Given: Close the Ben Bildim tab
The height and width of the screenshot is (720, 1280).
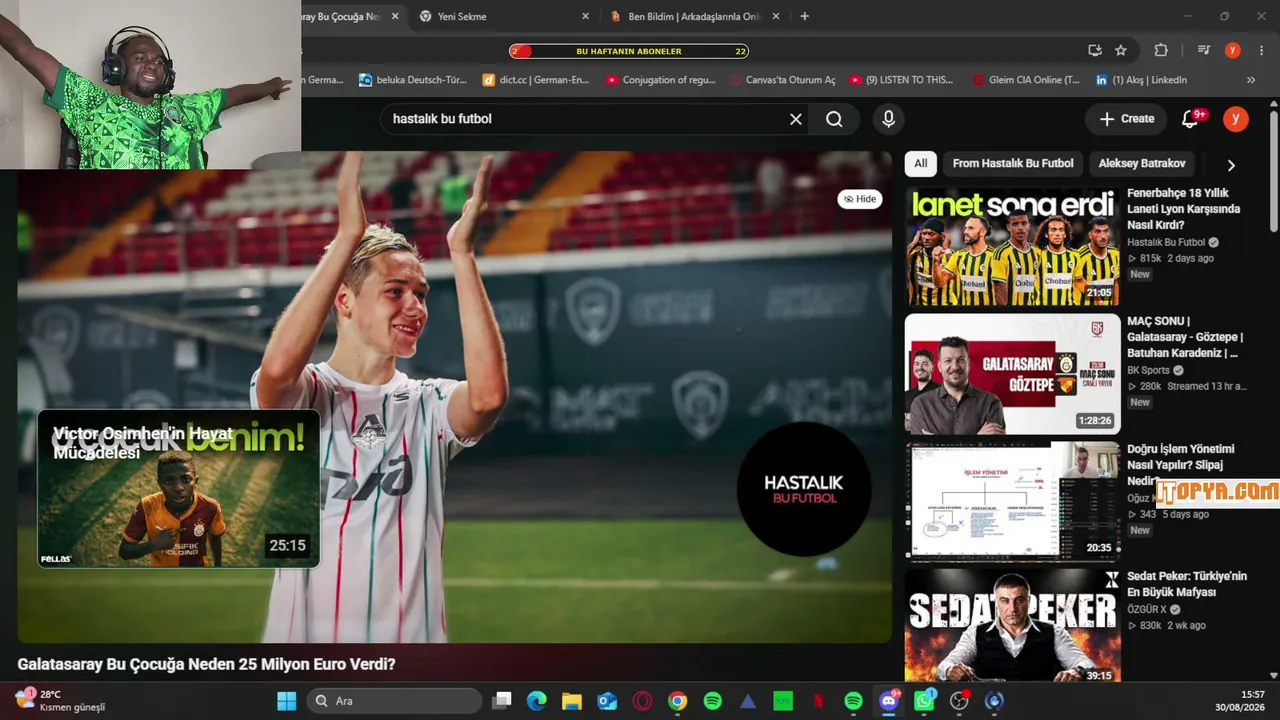Looking at the screenshot, I should [x=776, y=16].
